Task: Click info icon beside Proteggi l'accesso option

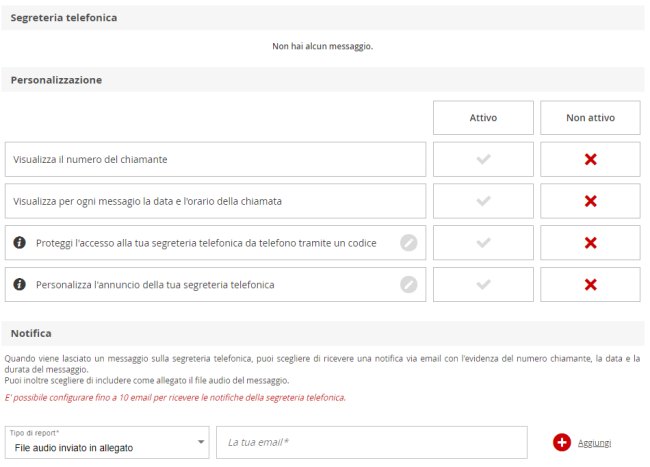Action: point(19,242)
